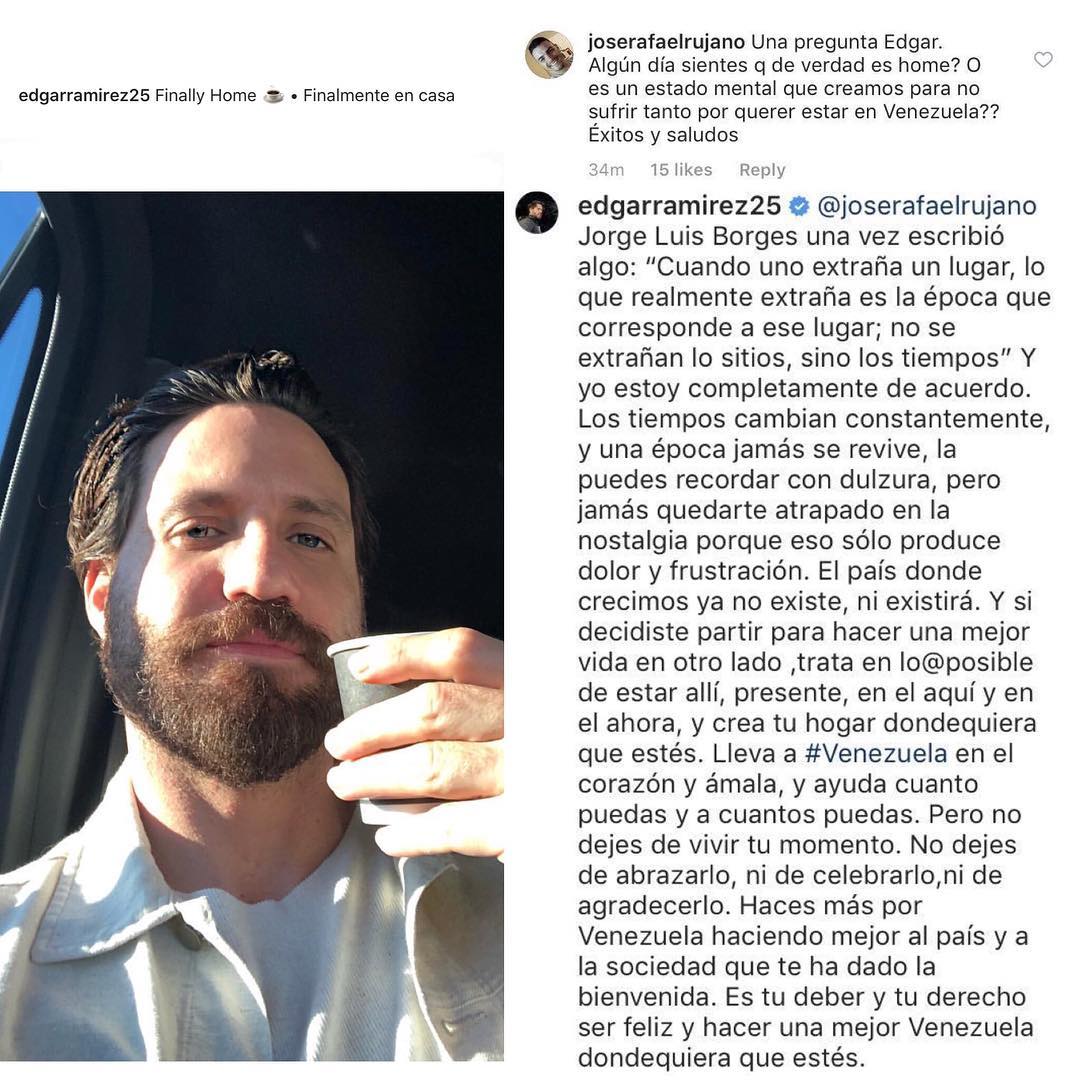Click the "Éxitos y saludos" comment line
The height and width of the screenshot is (1080, 1080).
click(663, 134)
